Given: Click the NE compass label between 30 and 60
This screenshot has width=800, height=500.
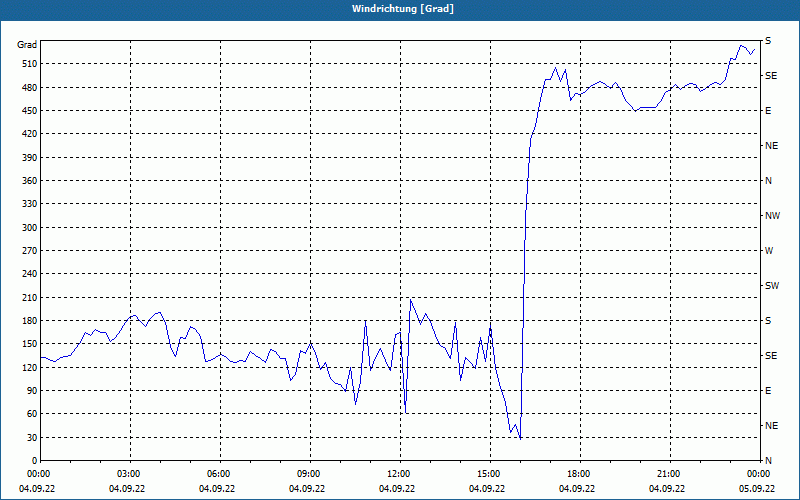Looking at the screenshot, I should pyautogui.click(x=771, y=426).
